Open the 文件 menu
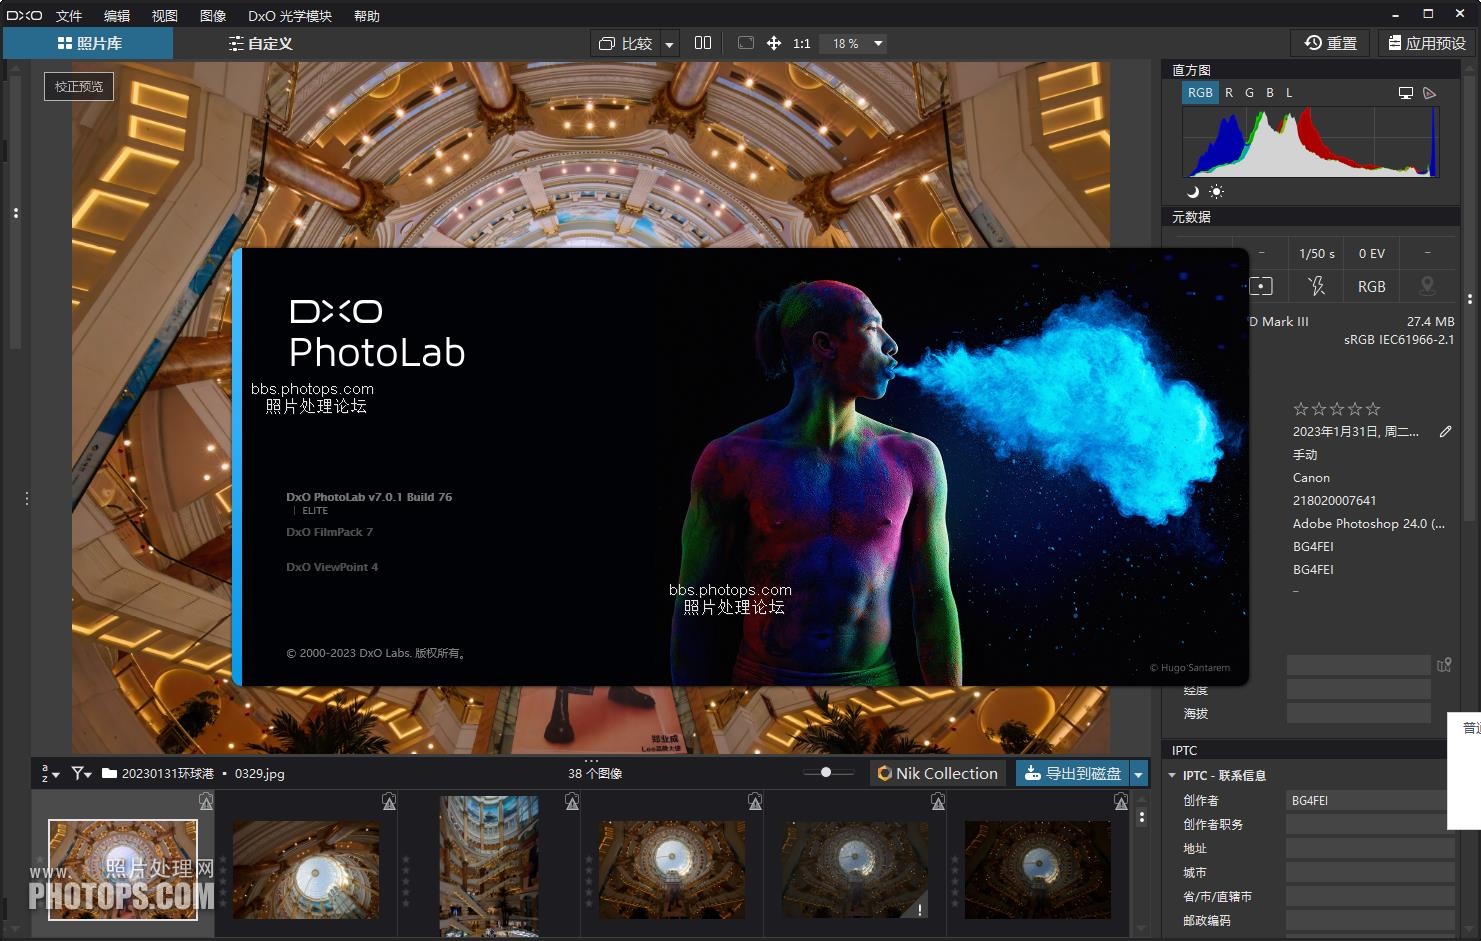Image resolution: width=1481 pixels, height=941 pixels. coord(69,15)
